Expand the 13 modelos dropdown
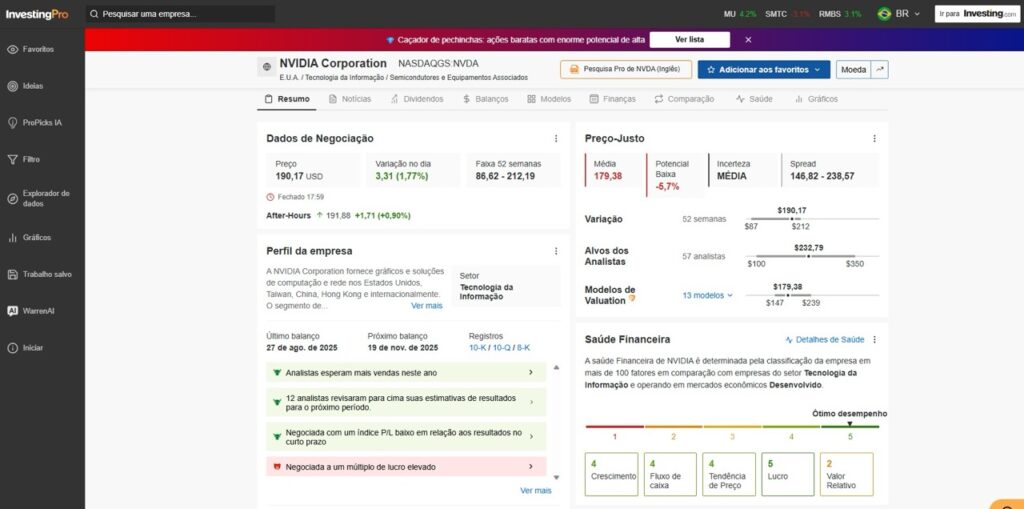The height and width of the screenshot is (509, 1024). 708,296
